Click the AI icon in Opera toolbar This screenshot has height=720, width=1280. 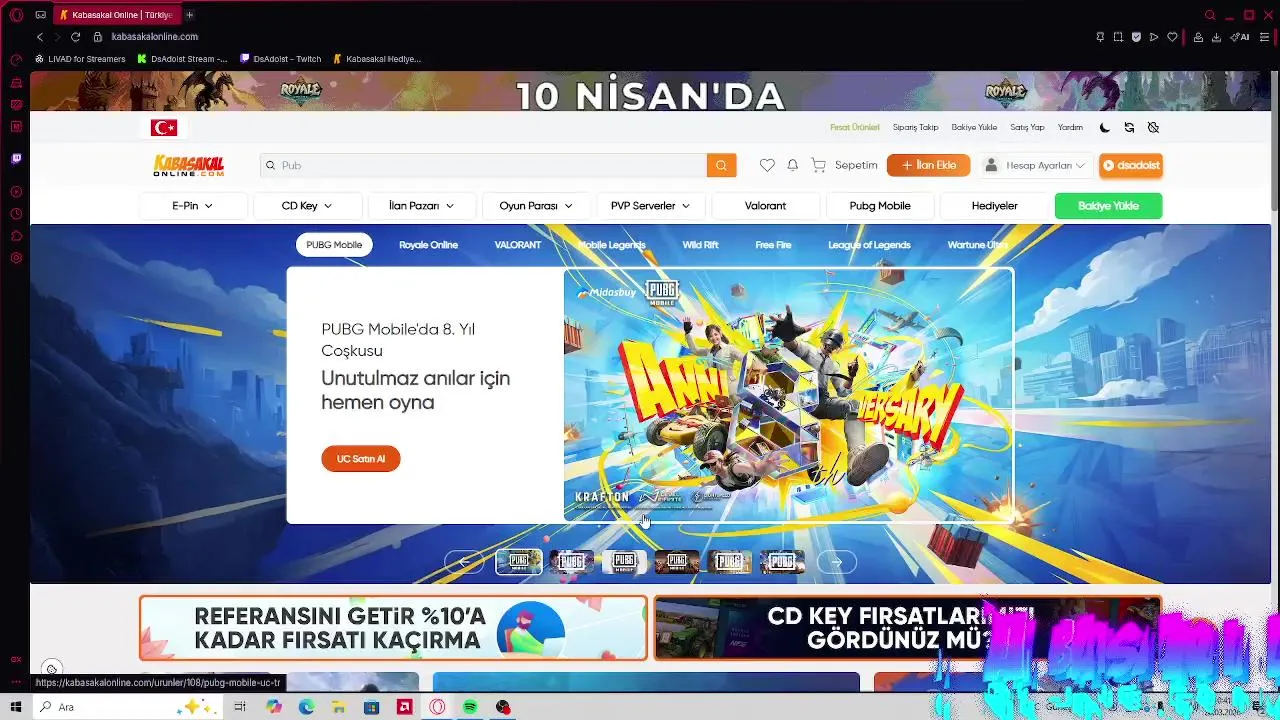[x=1240, y=37]
